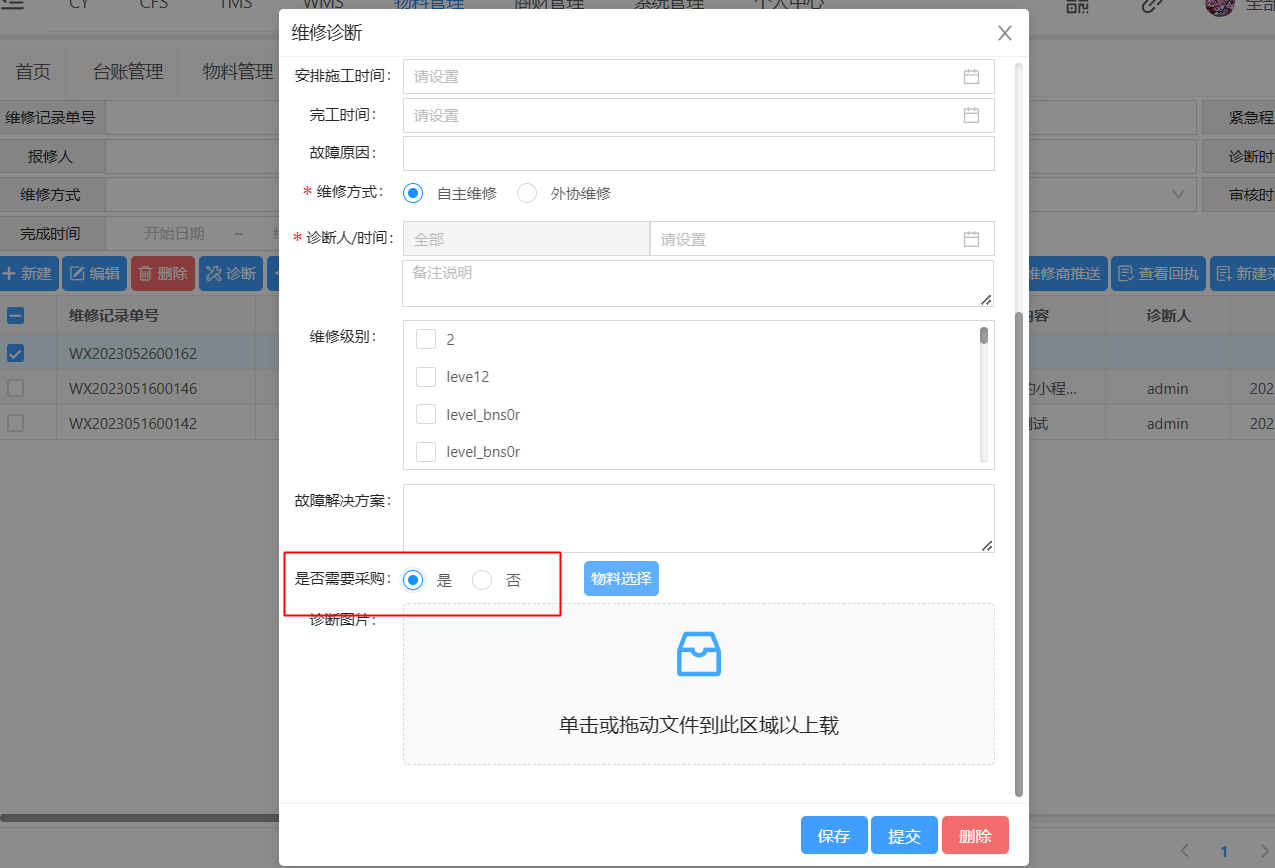Click the link icon in top bar

[x=1152, y=5]
